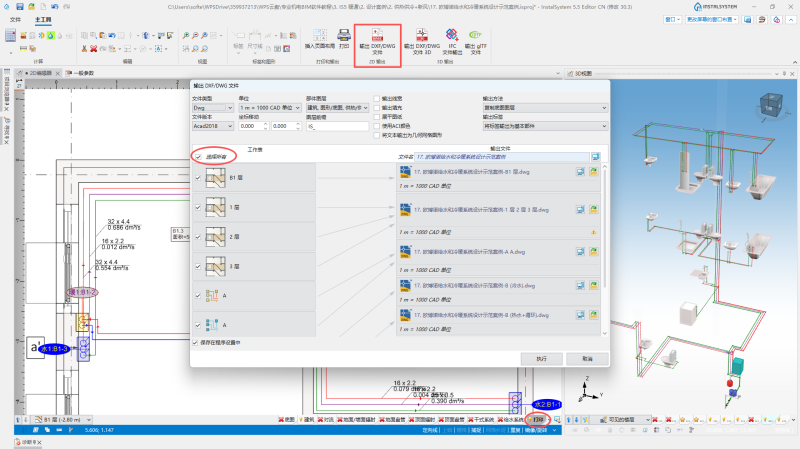Switch to the general parameters document tab

coord(83,73)
